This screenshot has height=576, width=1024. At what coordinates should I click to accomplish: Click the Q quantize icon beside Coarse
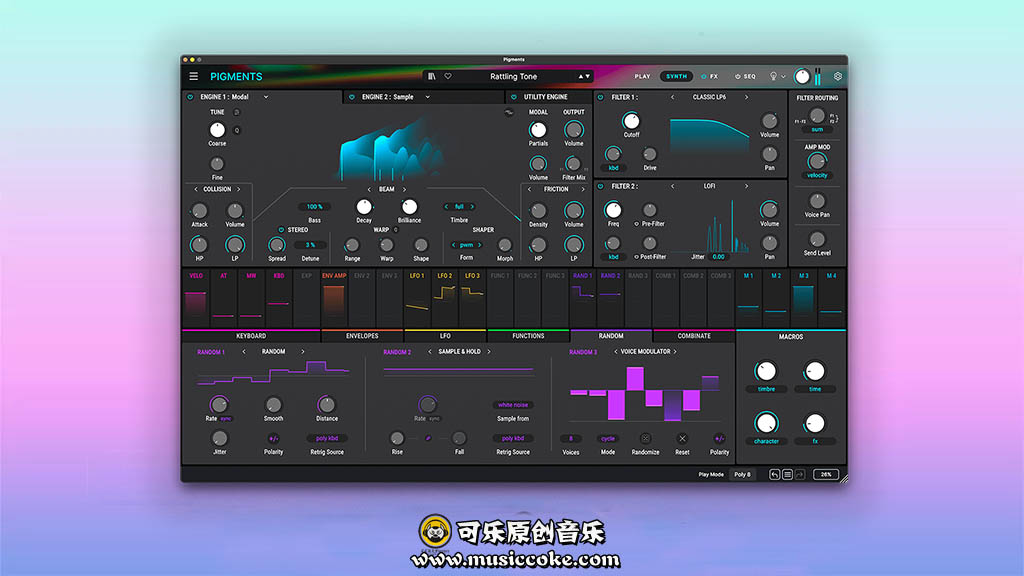coord(236,130)
